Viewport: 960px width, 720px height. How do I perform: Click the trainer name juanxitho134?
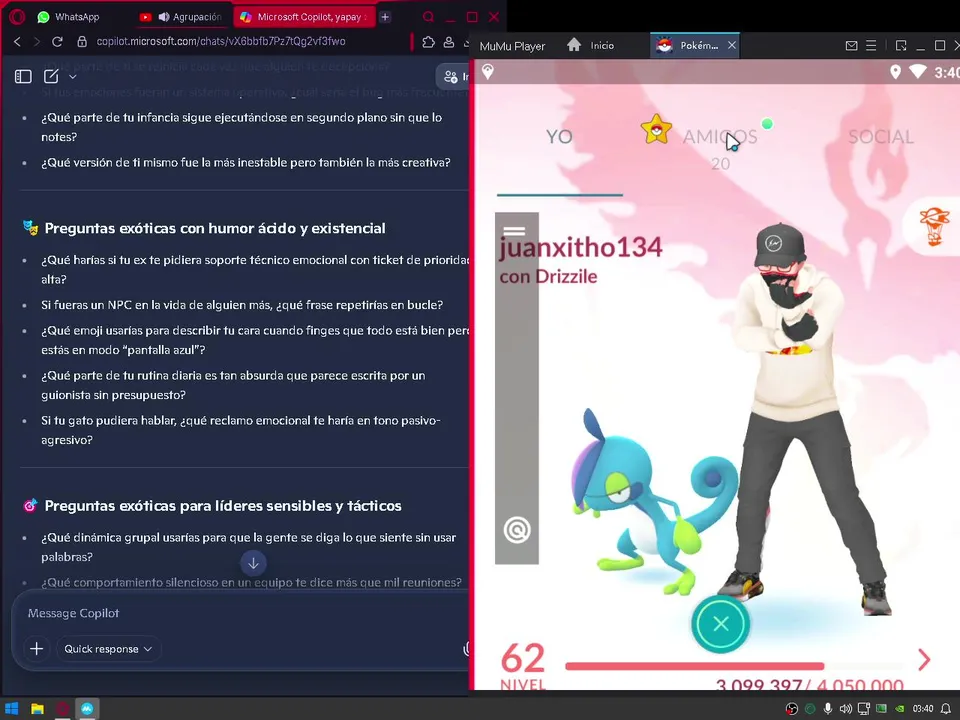(x=580, y=247)
